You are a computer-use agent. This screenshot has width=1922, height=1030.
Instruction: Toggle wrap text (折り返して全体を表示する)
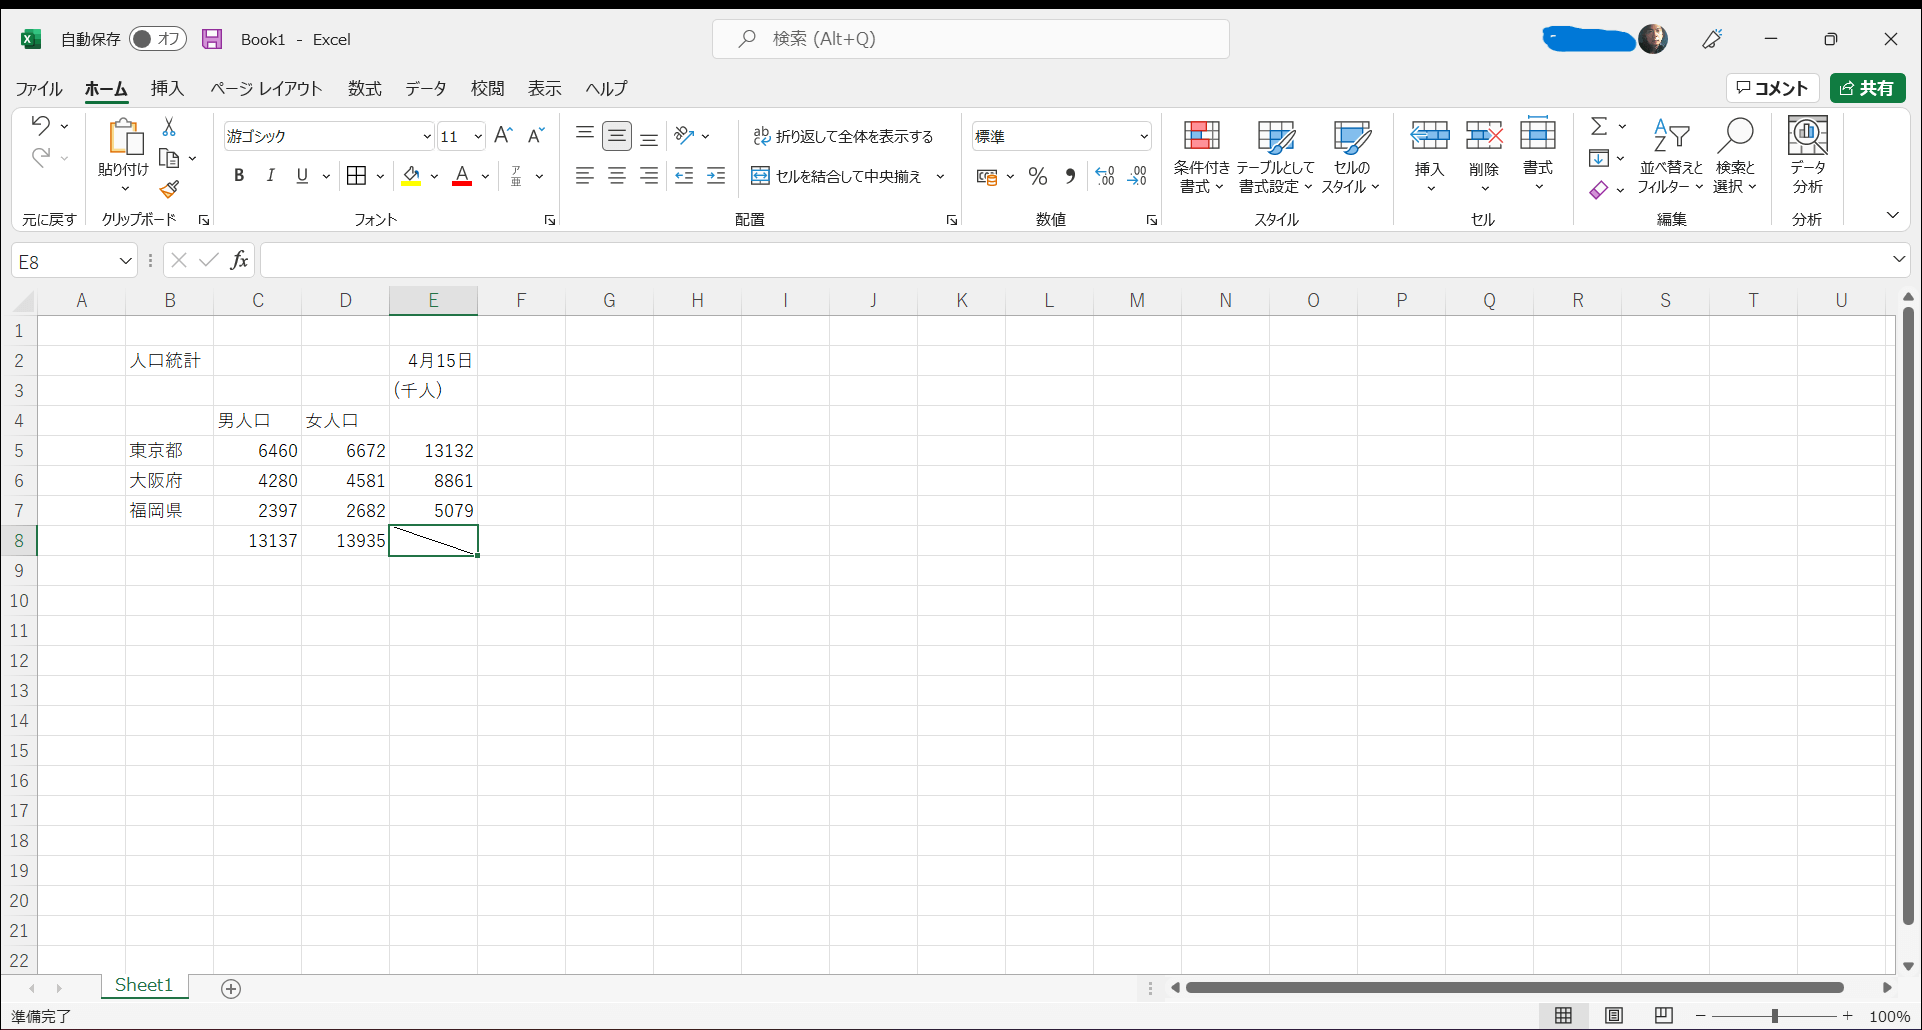pos(843,136)
